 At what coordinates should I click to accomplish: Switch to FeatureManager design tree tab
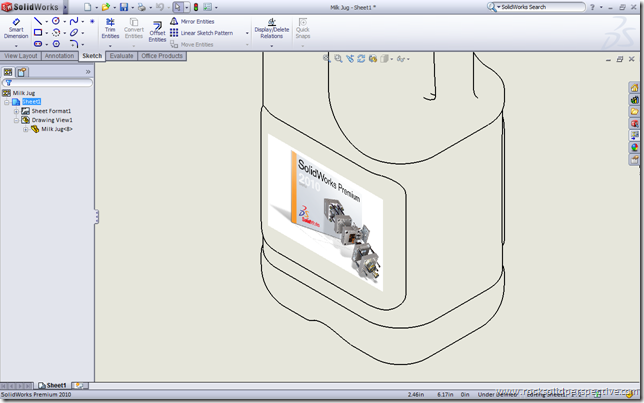coord(8,72)
